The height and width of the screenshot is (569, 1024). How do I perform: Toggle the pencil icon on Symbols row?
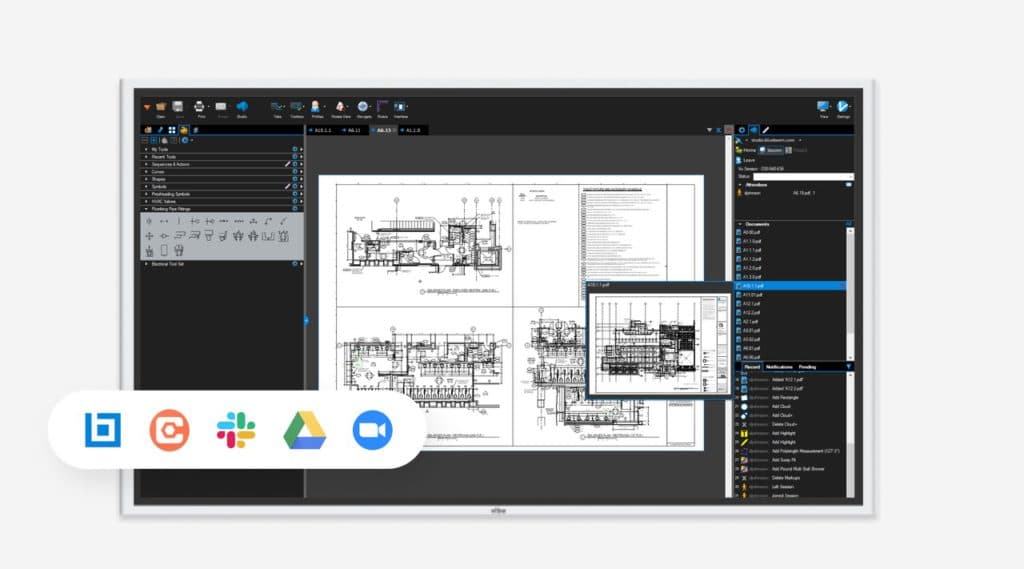(287, 186)
